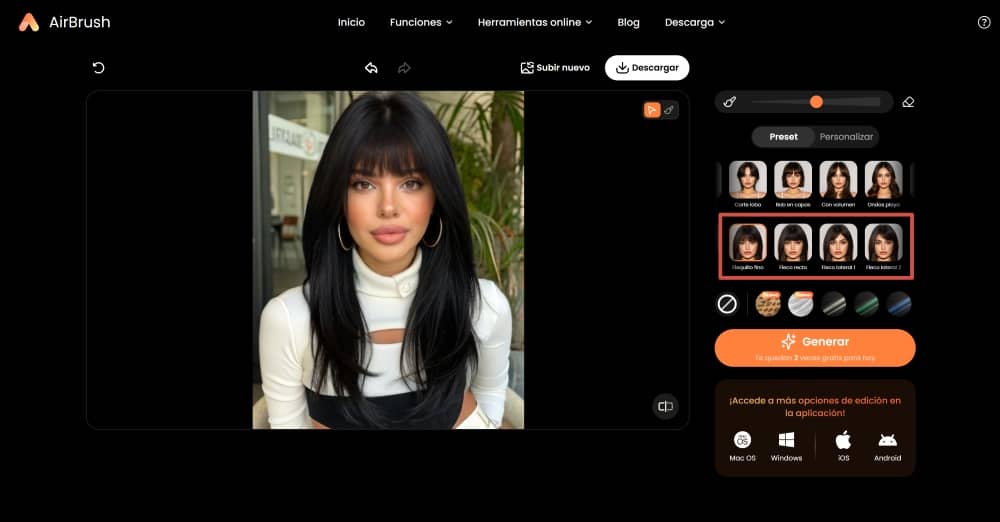Click the reset icon above the canvas

tap(98, 68)
